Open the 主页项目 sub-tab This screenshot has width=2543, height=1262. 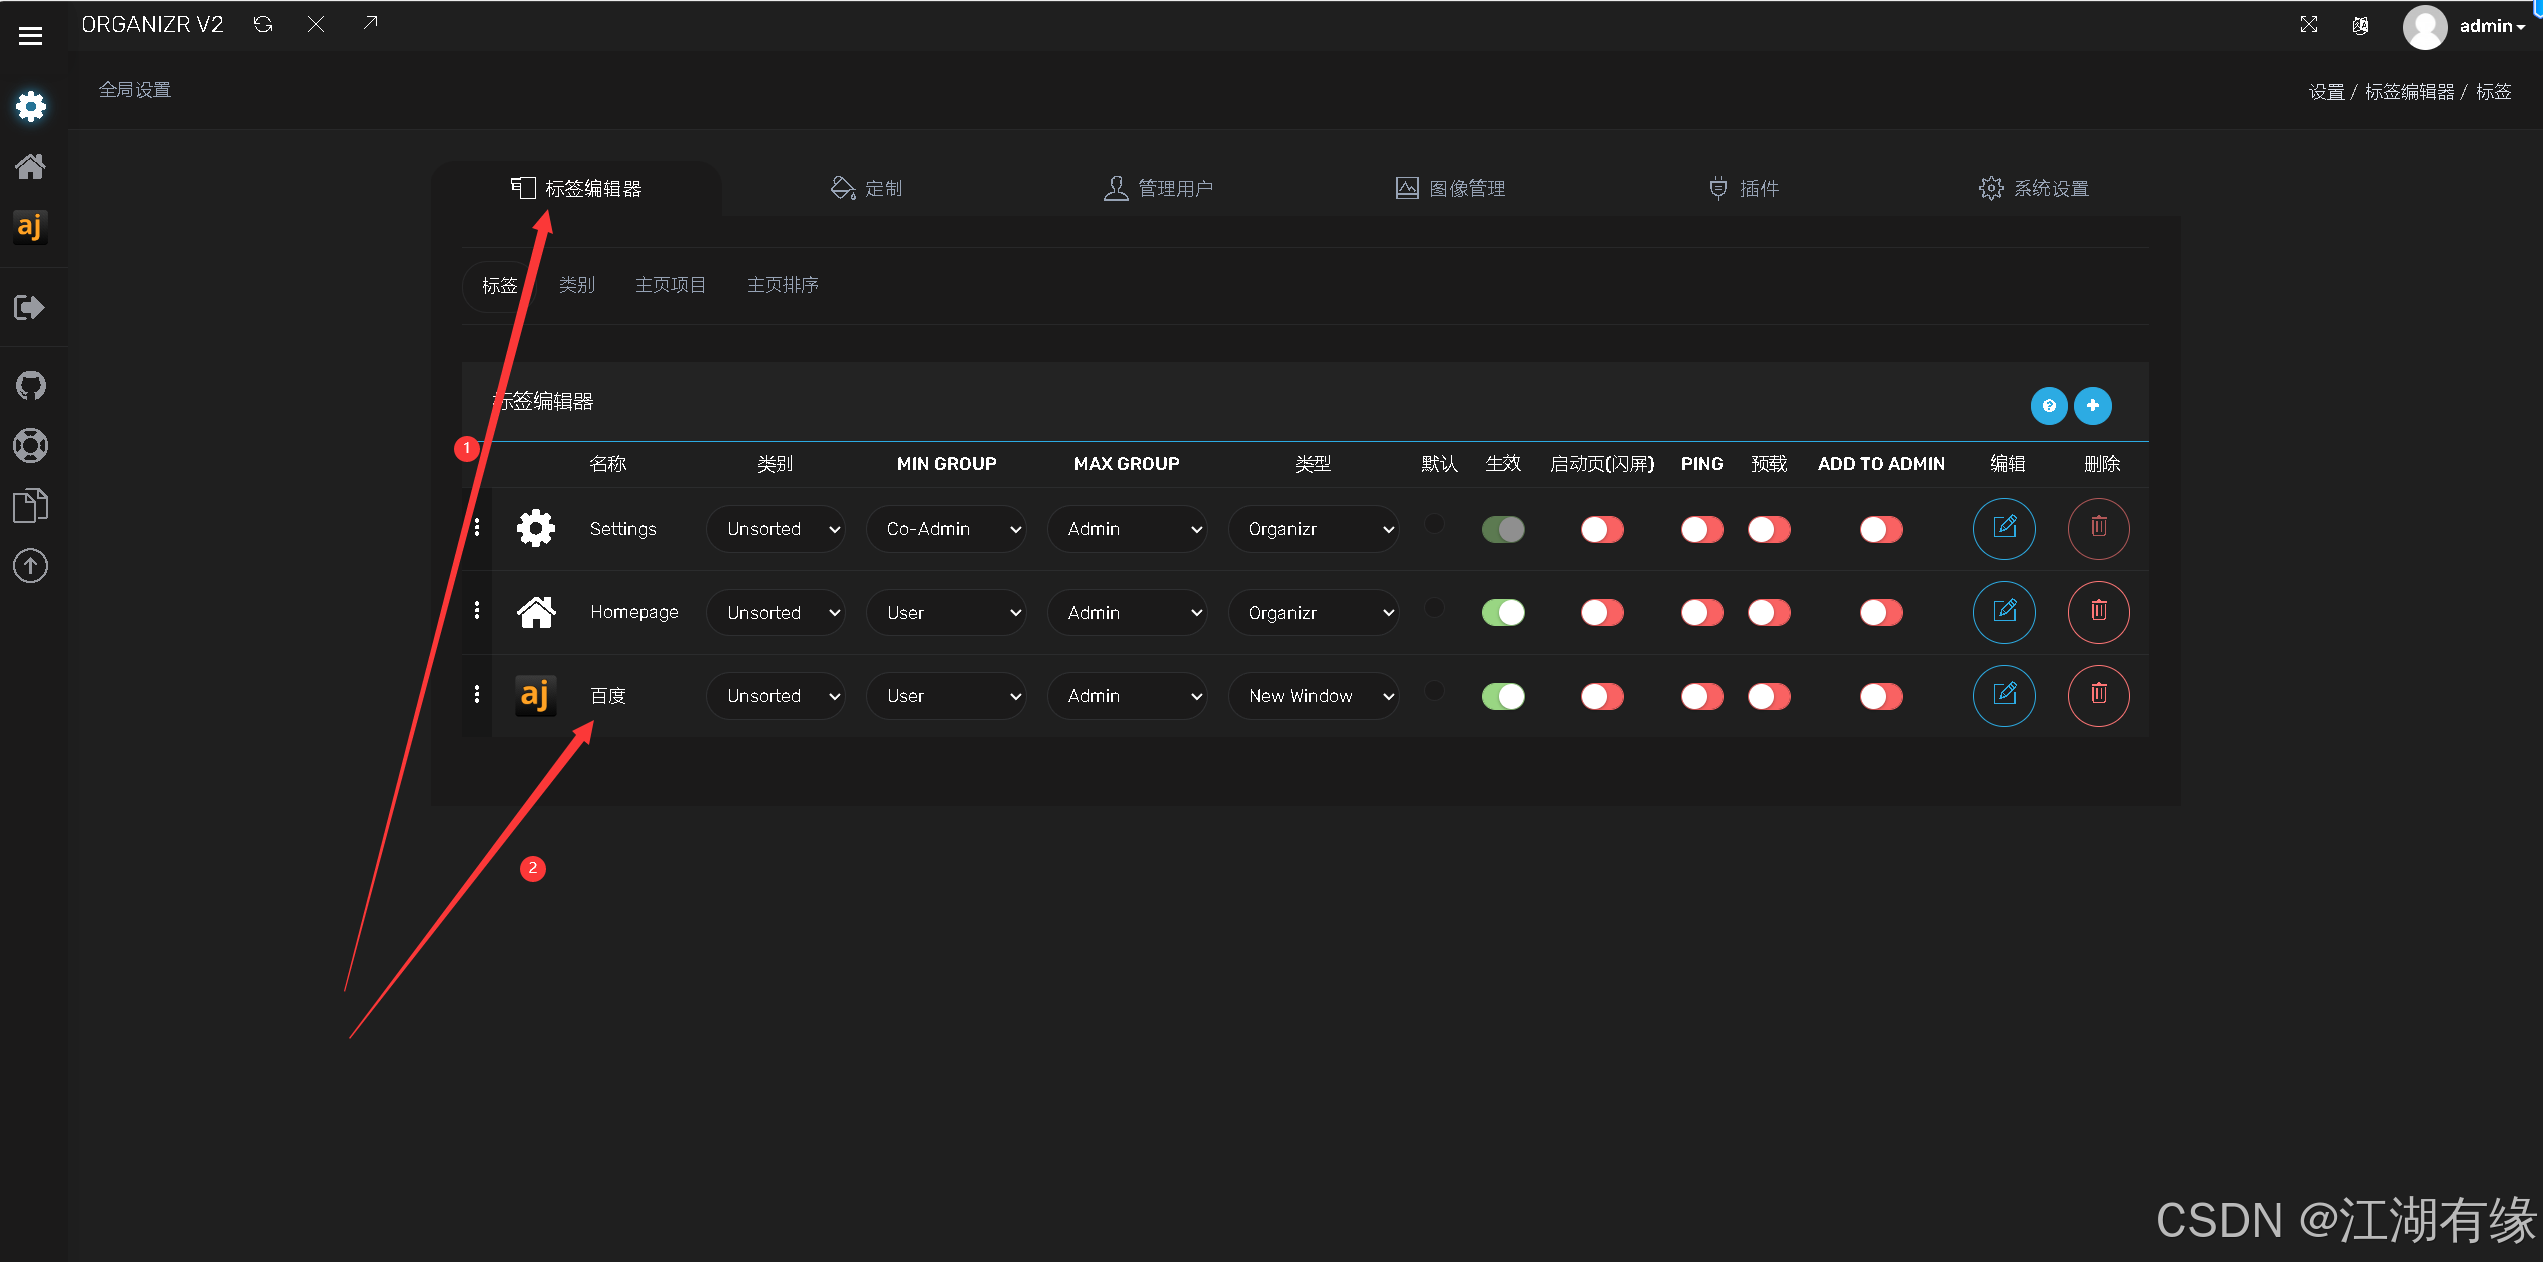670,285
